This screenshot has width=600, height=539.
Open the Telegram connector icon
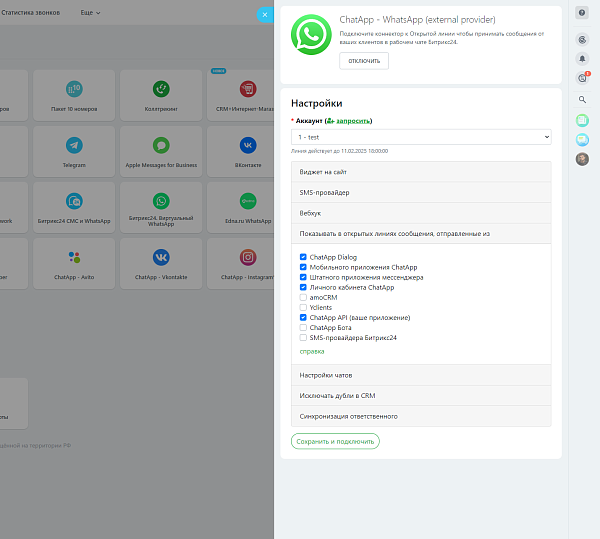pos(74,145)
